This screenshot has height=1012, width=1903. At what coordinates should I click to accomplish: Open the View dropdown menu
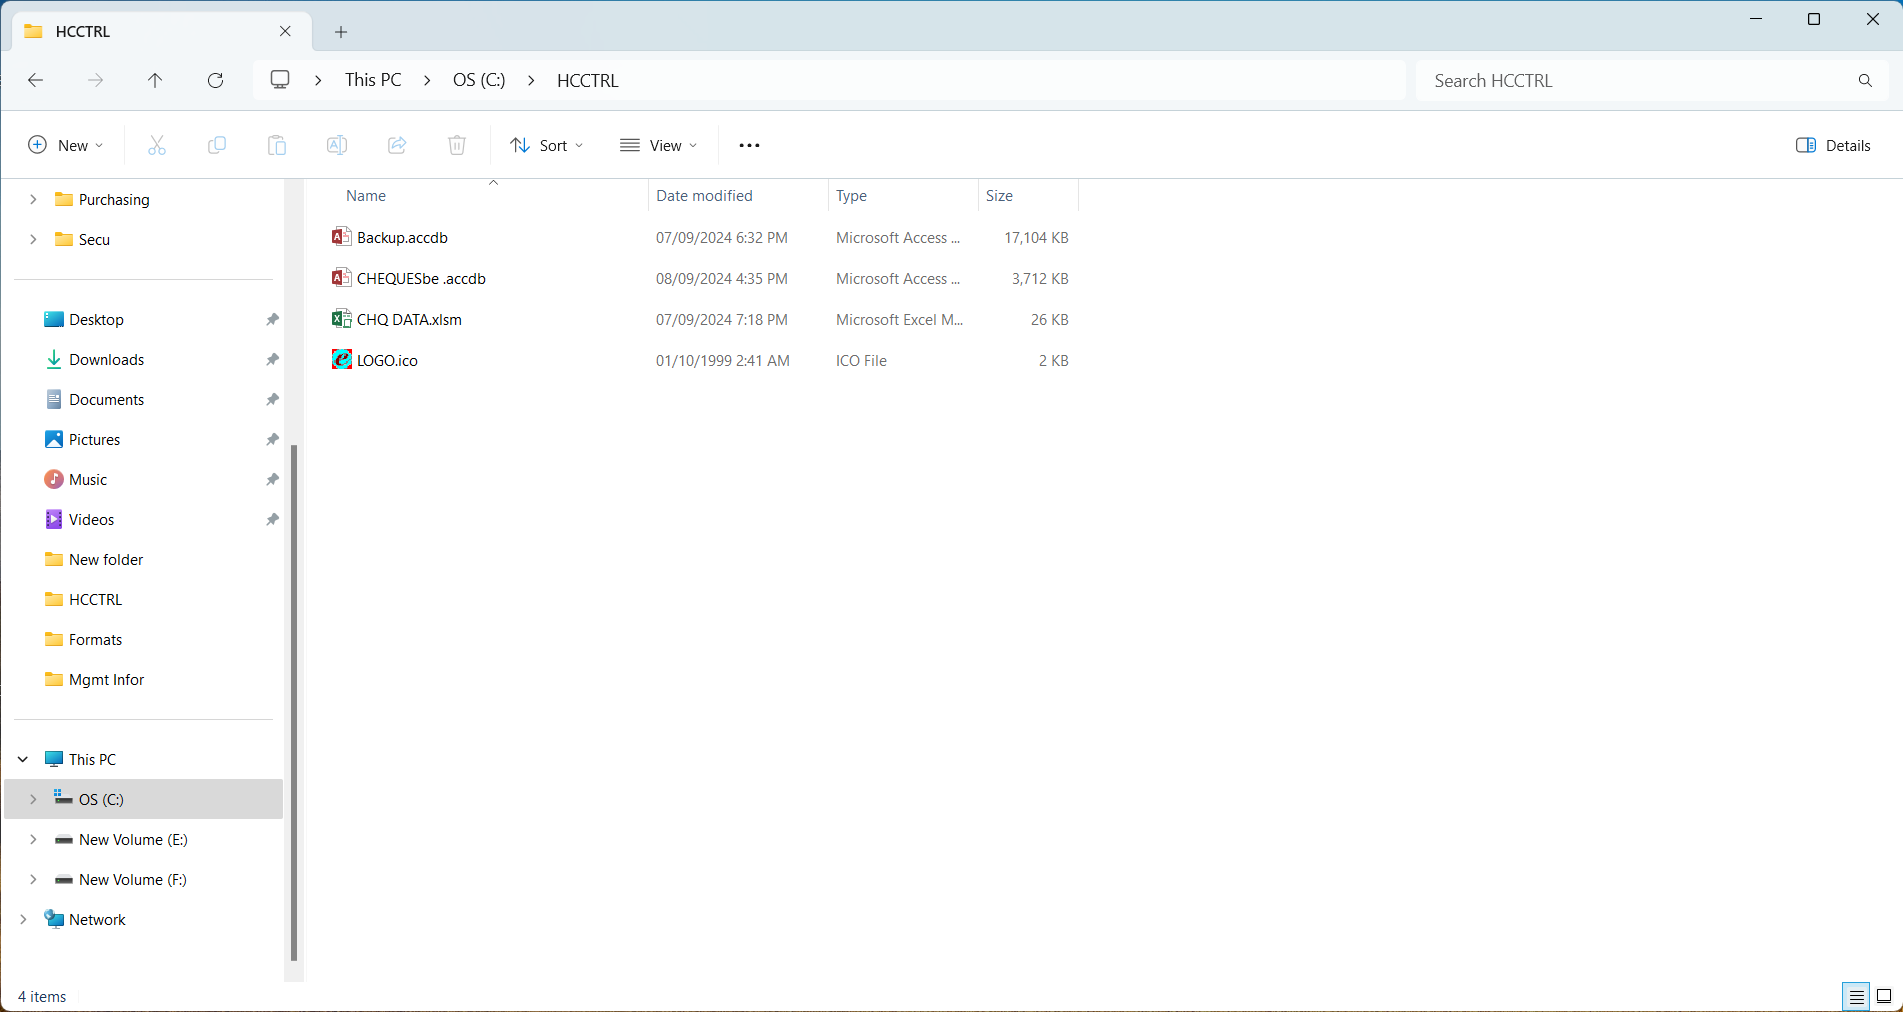(659, 146)
